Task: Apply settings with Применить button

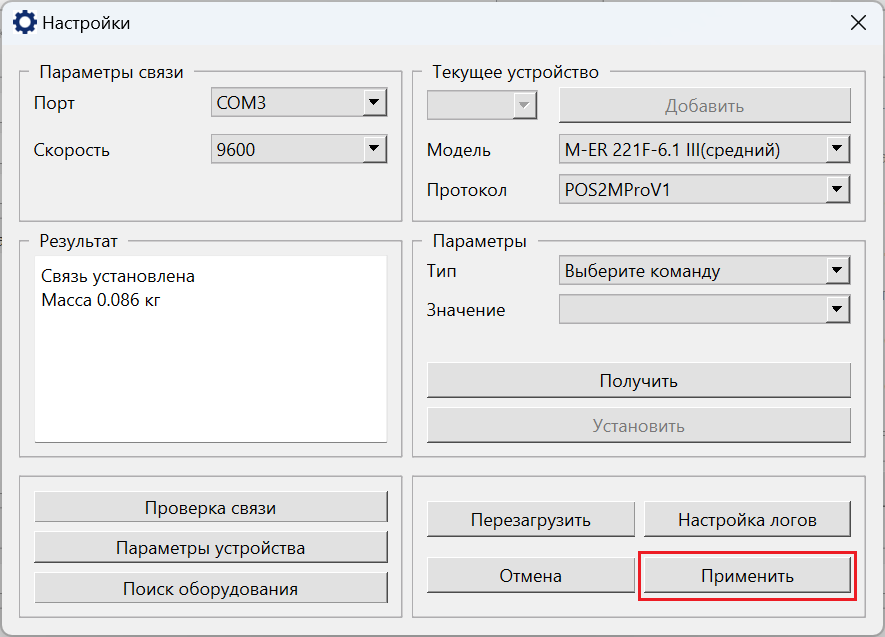Action: click(747, 576)
